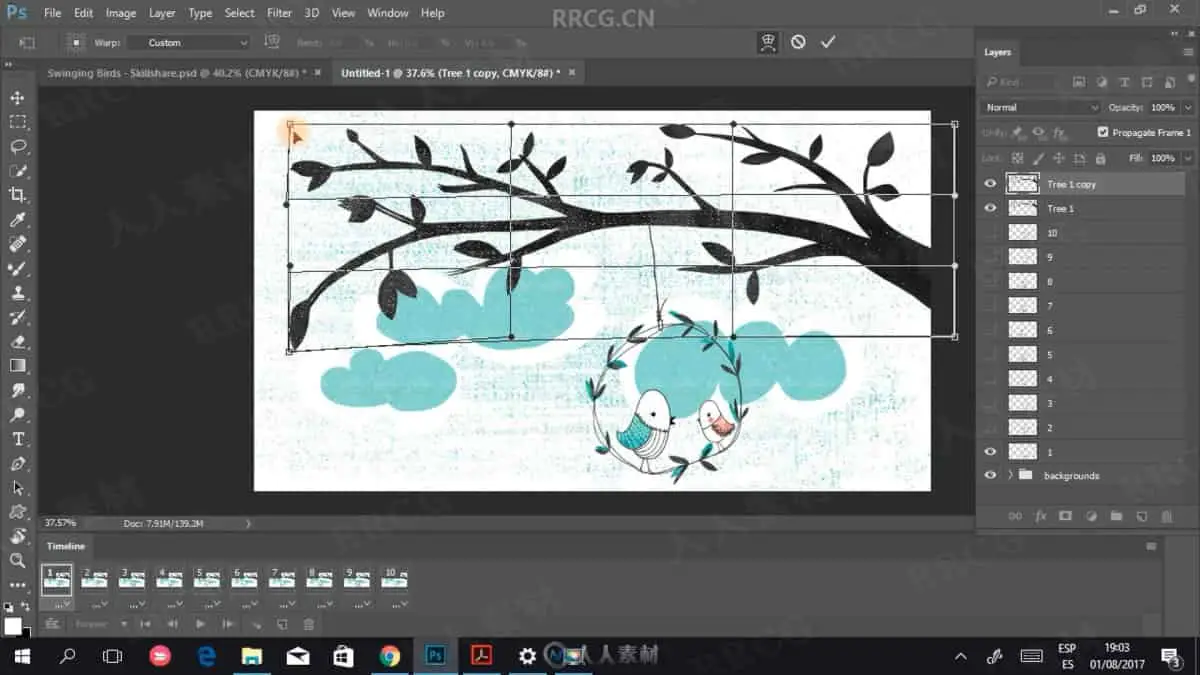Delete selected frame in Timeline
This screenshot has height=675, width=1200.
[308, 624]
